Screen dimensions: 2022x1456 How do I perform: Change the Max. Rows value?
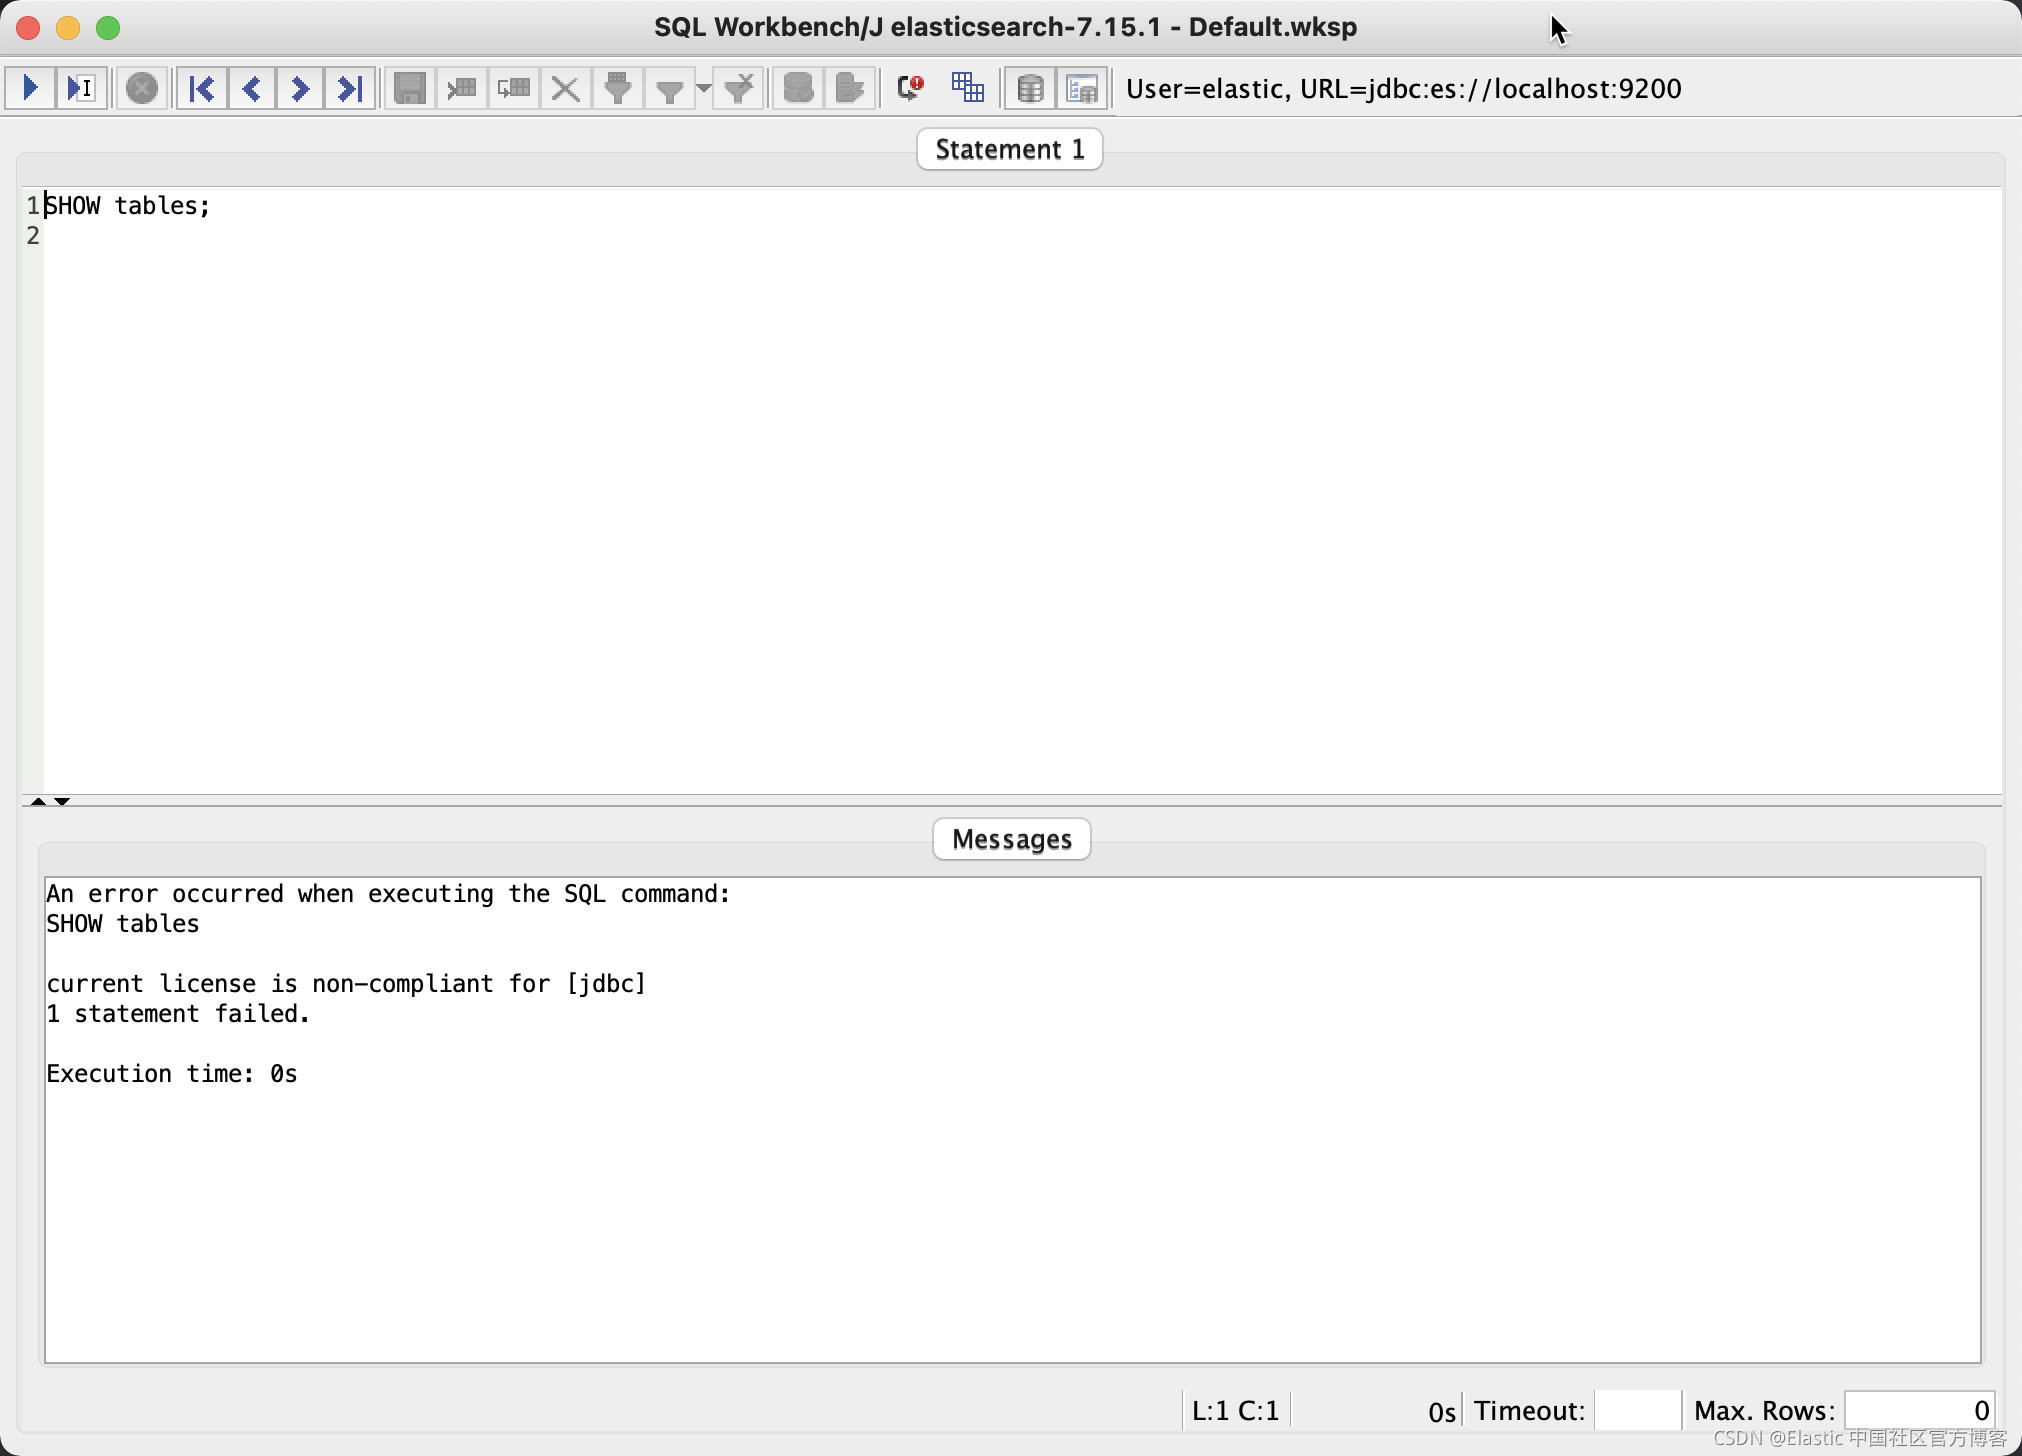click(1916, 1409)
